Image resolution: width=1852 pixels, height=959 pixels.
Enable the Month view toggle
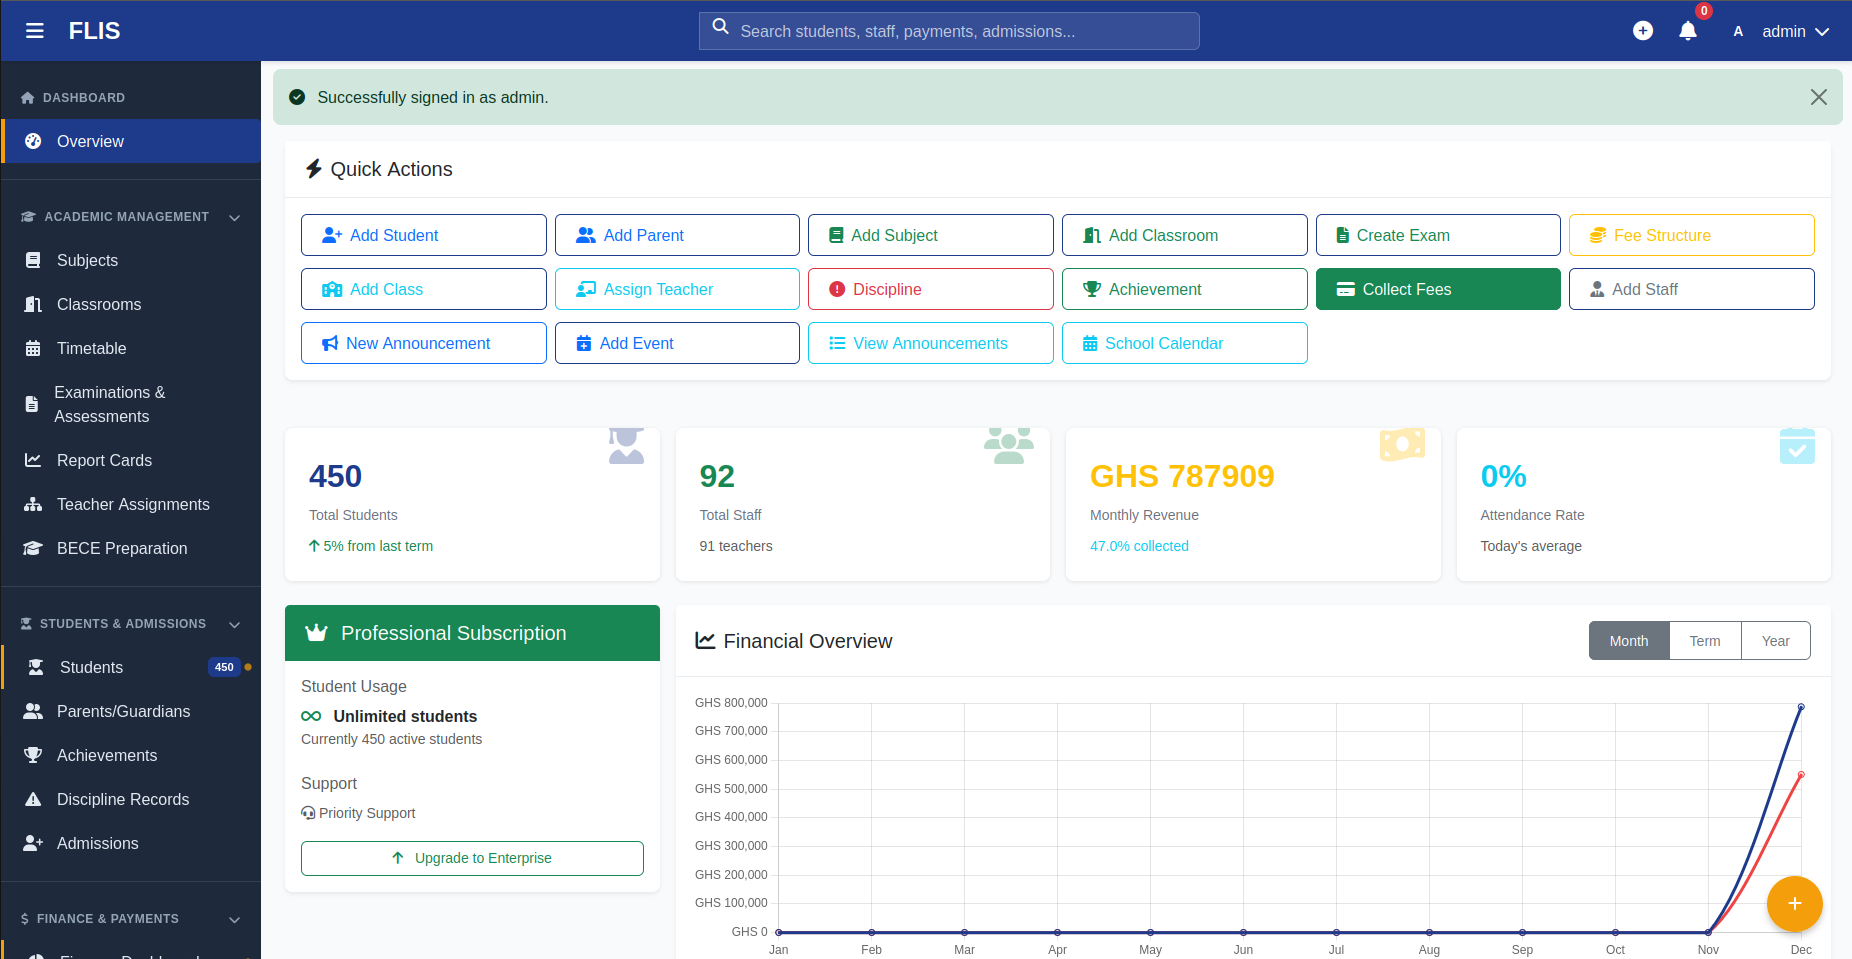point(1628,640)
